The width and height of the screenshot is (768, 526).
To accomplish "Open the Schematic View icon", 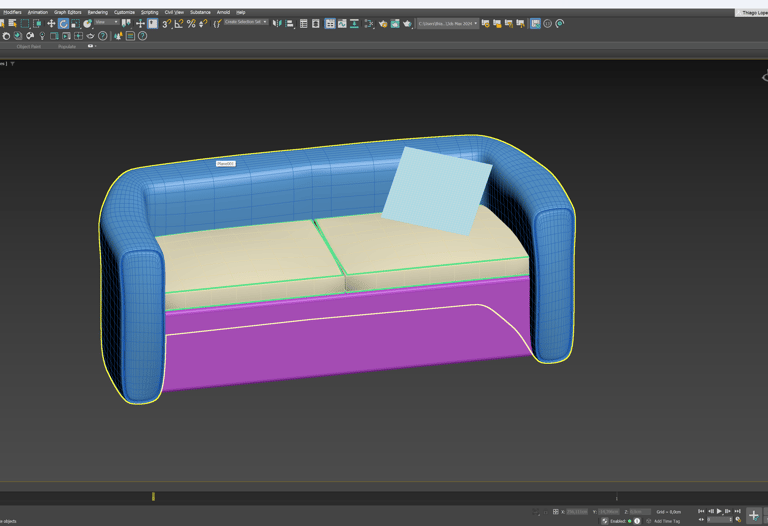I will pyautogui.click(x=354, y=23).
